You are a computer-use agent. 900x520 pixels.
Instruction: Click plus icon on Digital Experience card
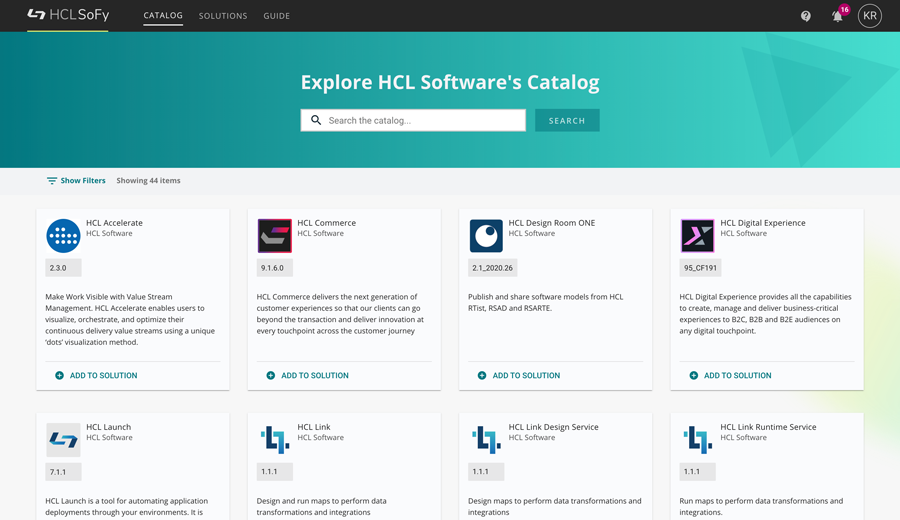click(x=693, y=375)
